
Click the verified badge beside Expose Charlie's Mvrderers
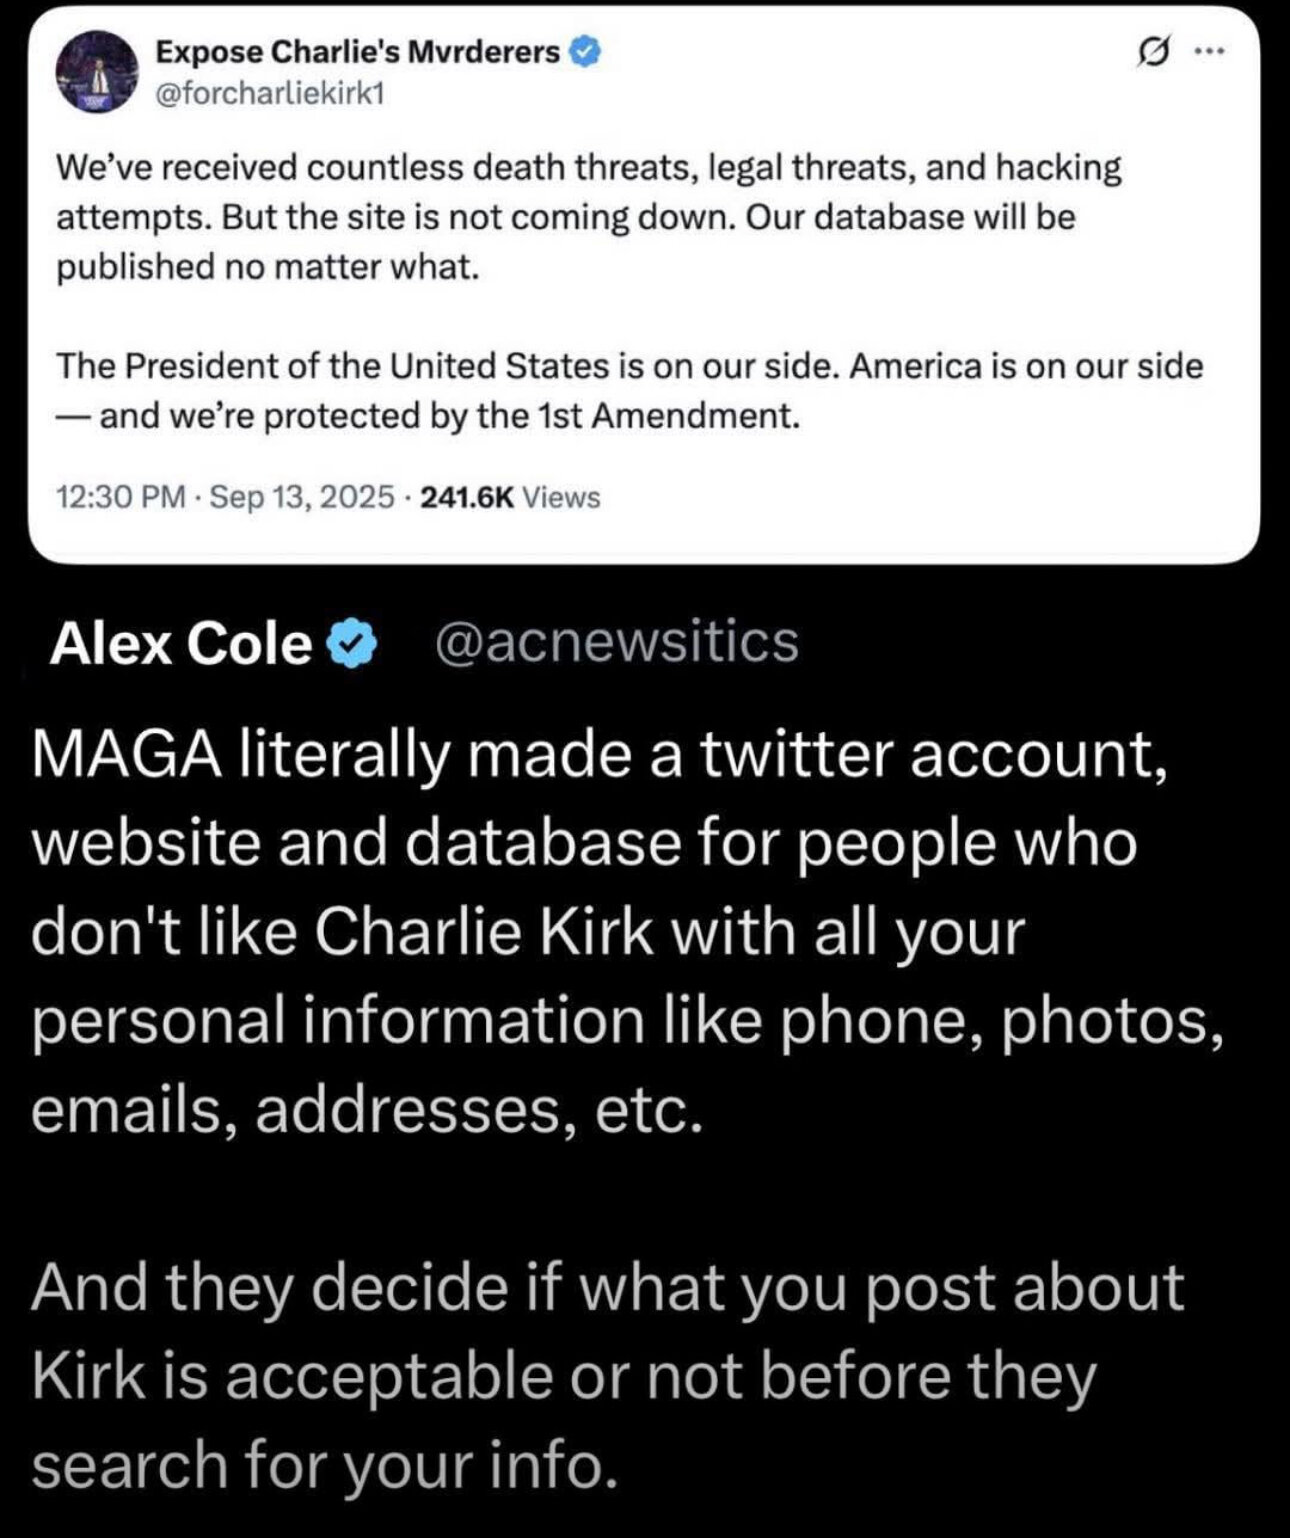pos(585,51)
